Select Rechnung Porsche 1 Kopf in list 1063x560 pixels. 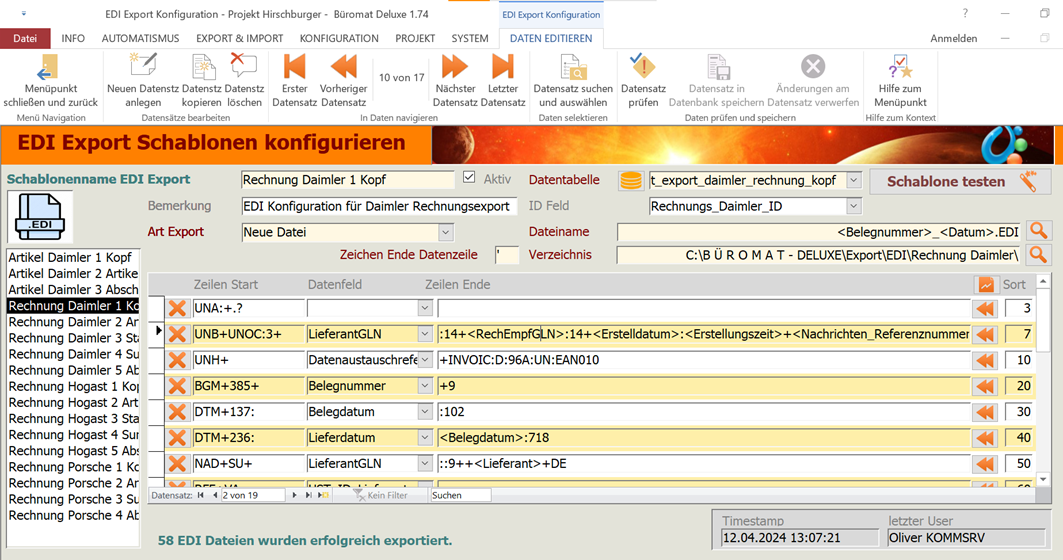(x=74, y=467)
